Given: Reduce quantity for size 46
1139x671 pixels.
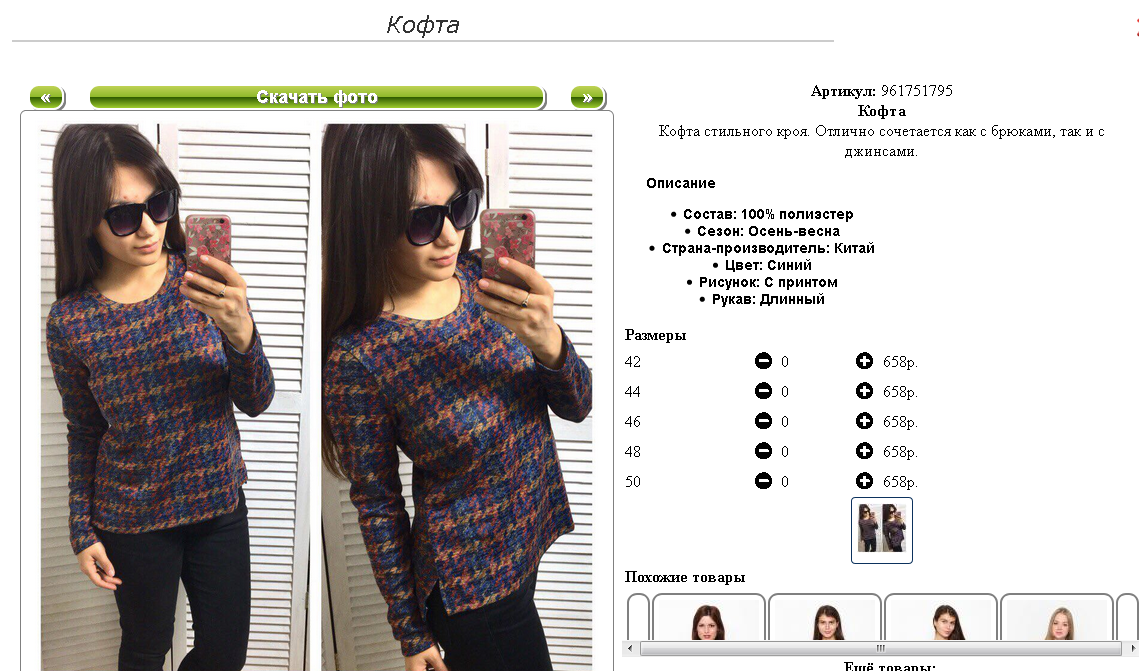Looking at the screenshot, I should pyautogui.click(x=763, y=421).
